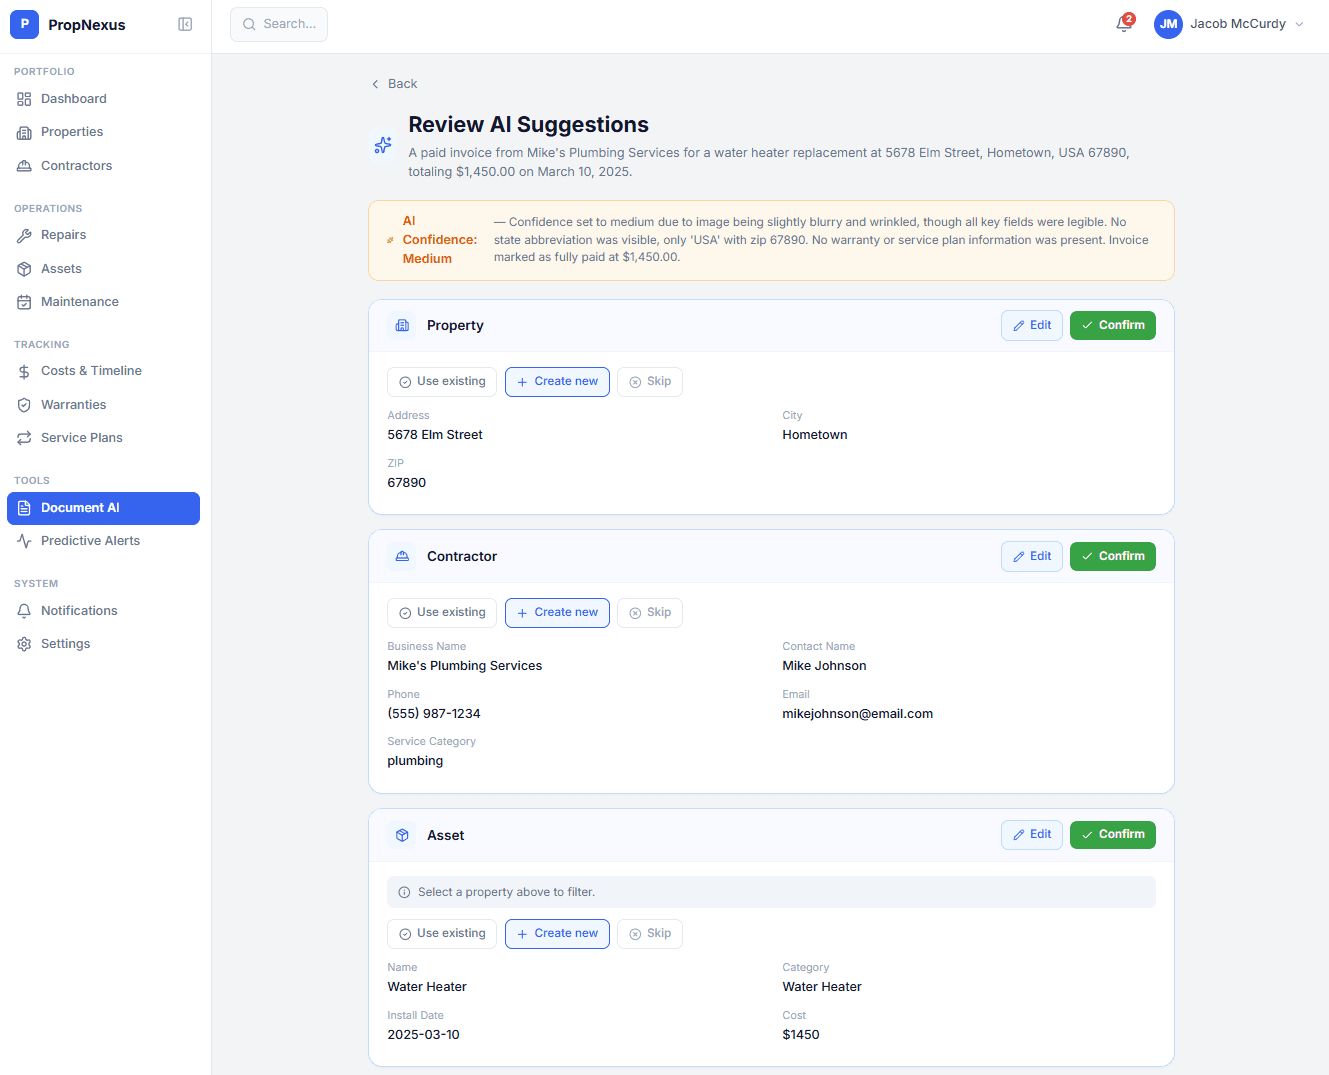The height and width of the screenshot is (1075, 1329).
Task: Collapse the sidebar panel icon
Action: [185, 24]
